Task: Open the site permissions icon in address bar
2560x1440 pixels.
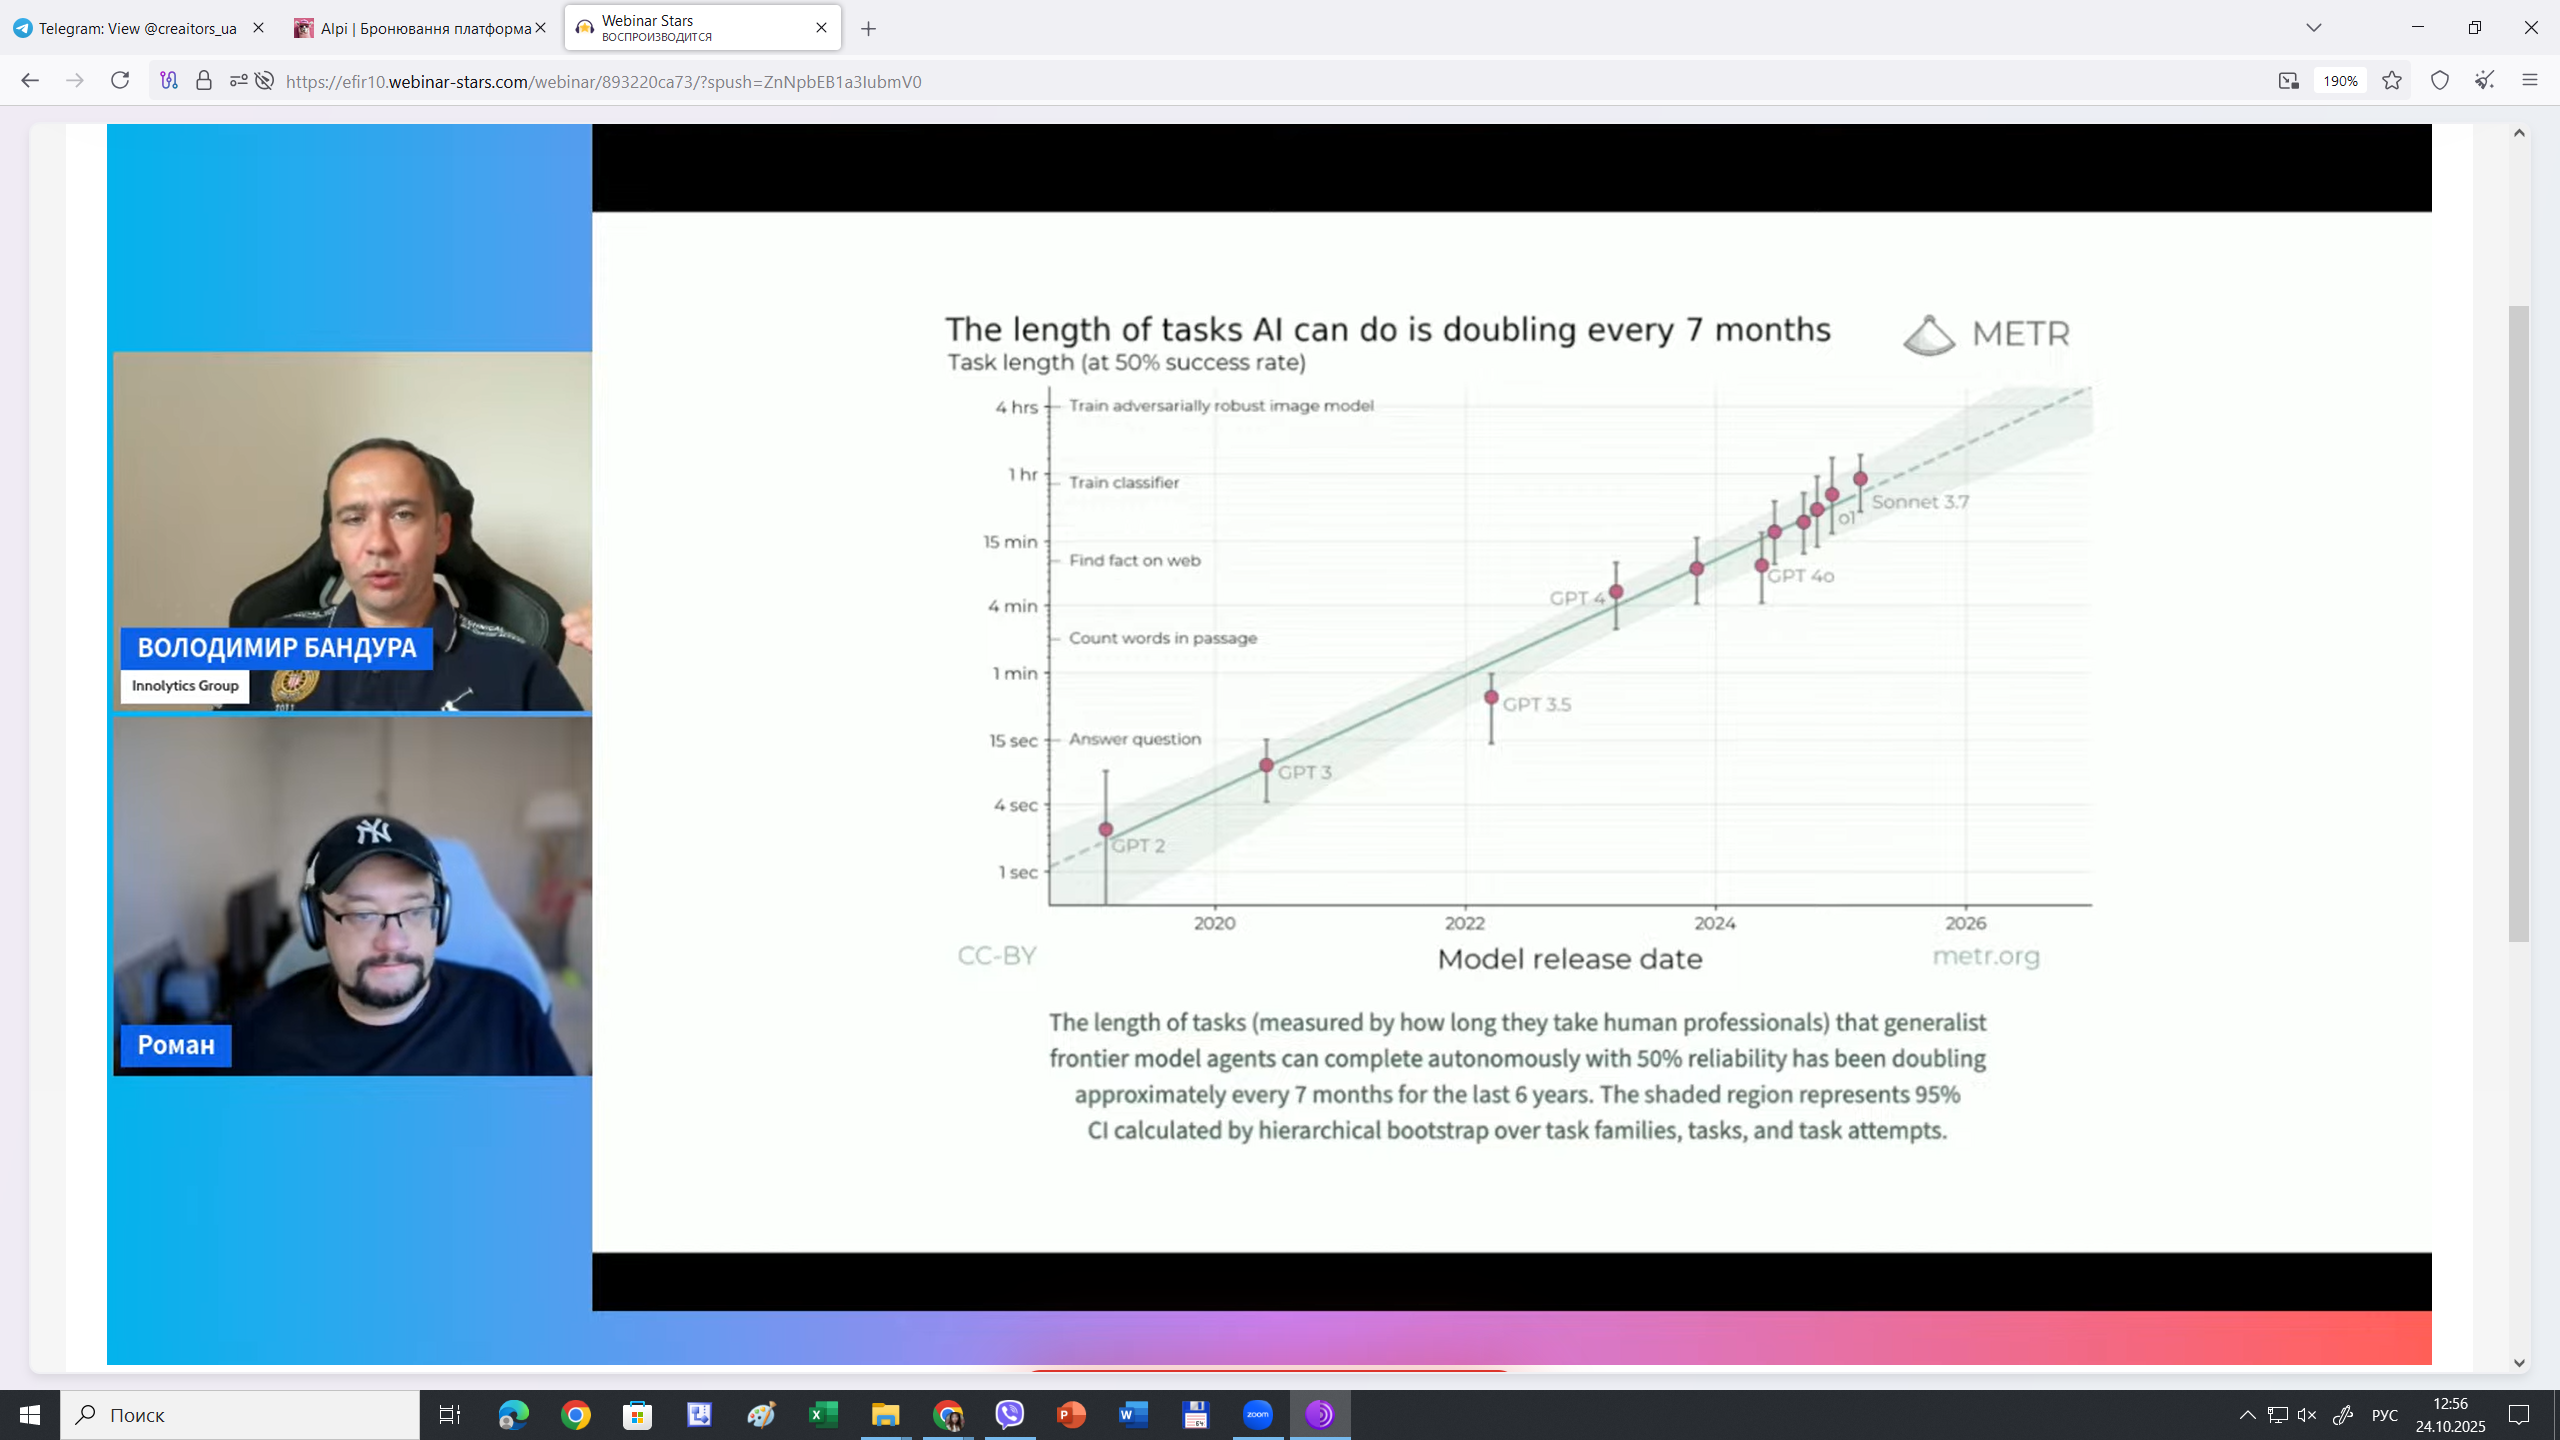Action: 238,81
